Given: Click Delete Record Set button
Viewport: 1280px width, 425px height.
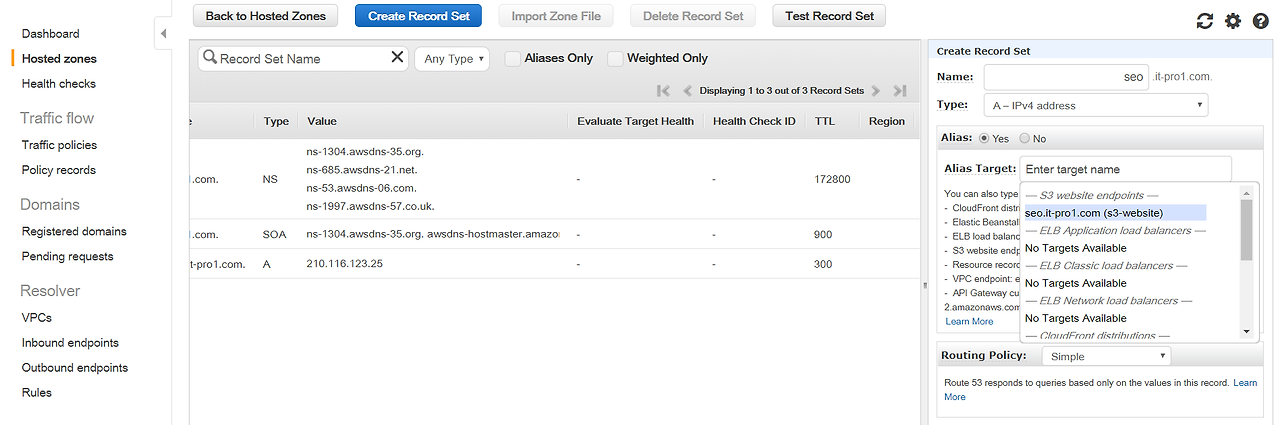Looking at the screenshot, I should tap(693, 16).
